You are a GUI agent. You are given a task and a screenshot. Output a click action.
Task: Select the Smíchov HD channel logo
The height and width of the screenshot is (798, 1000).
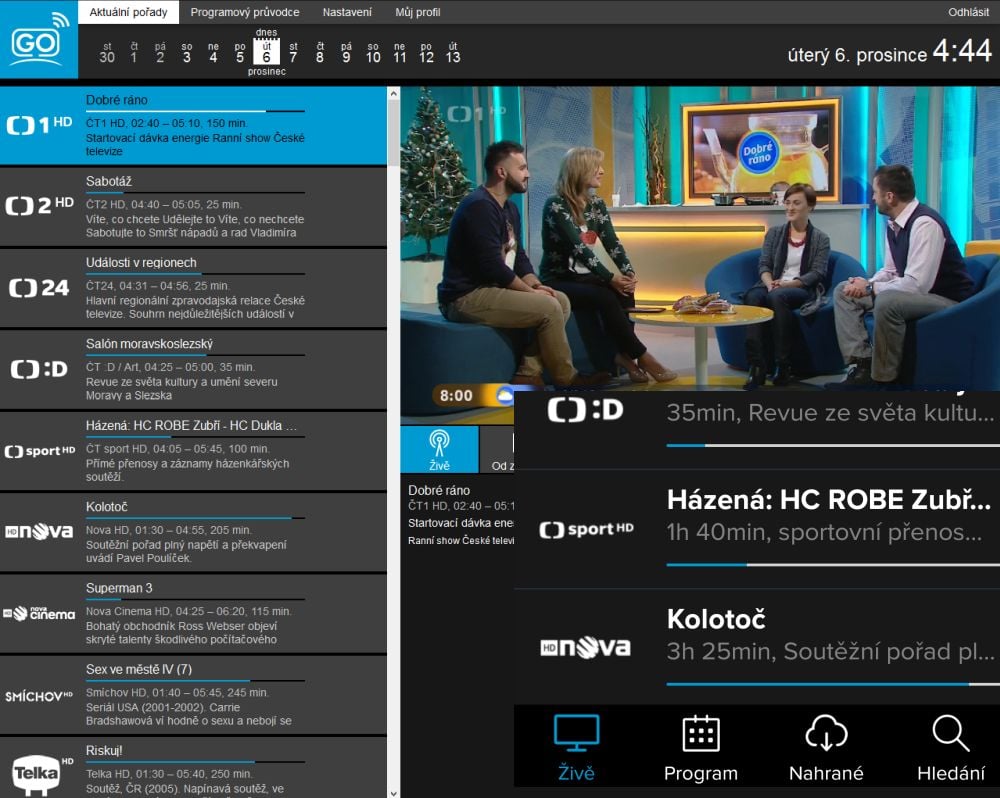38,695
